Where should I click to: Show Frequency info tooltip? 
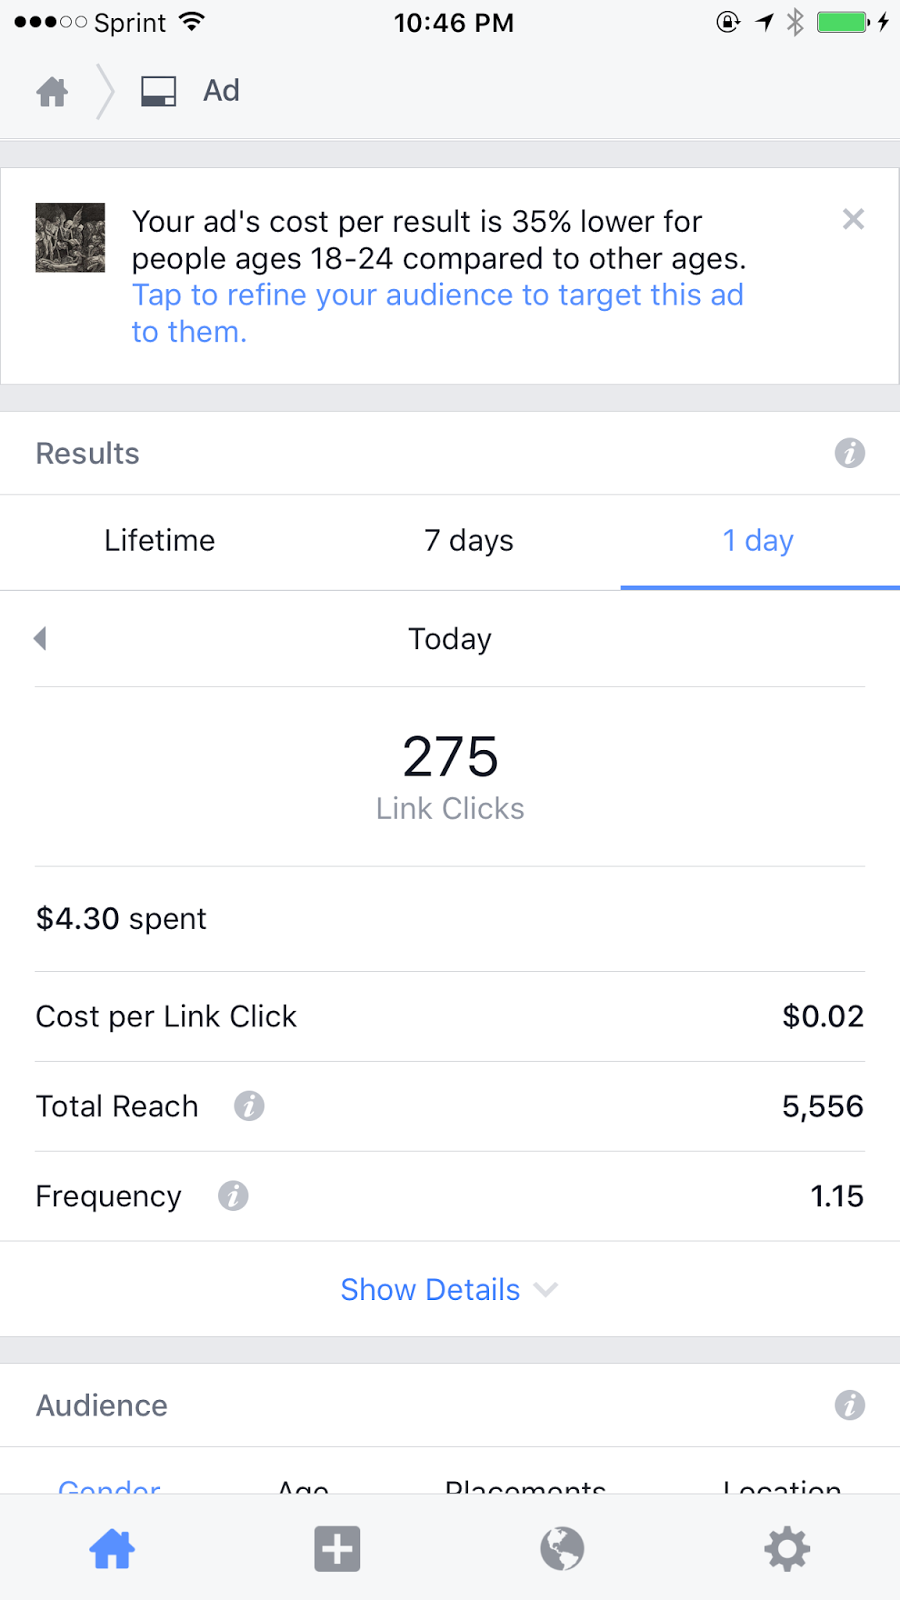point(233,1196)
